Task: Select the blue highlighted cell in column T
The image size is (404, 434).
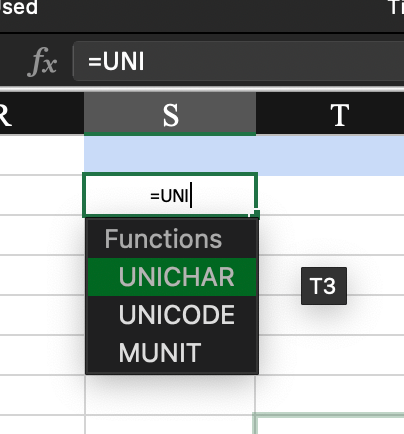Action: coord(330,155)
